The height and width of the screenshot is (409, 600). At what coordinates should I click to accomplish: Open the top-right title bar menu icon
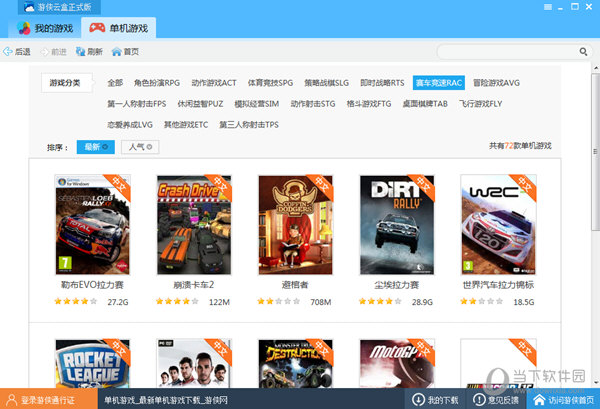pyautogui.click(x=548, y=7)
